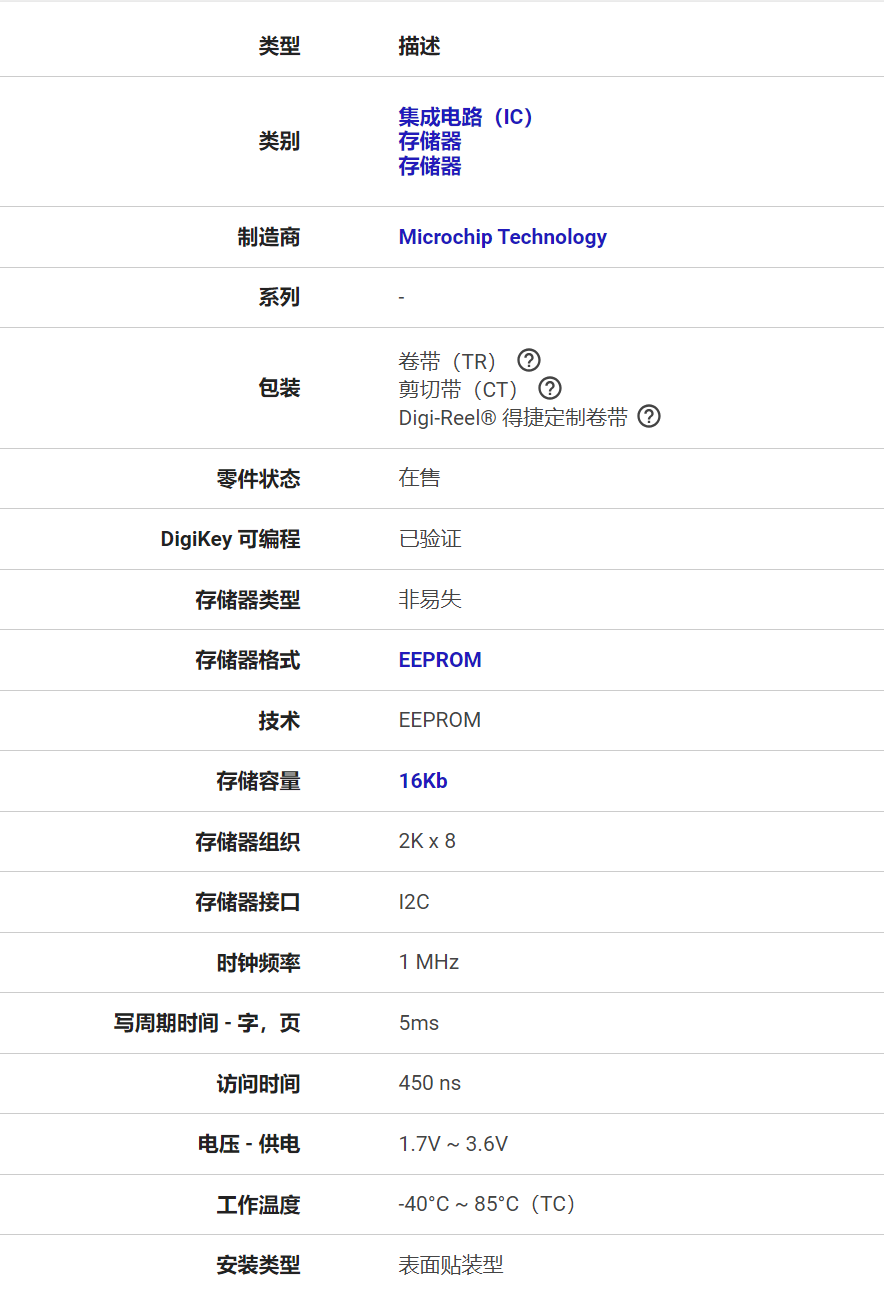Select the I2C 存储器接口 value
The height and width of the screenshot is (1295, 884).
point(414,902)
